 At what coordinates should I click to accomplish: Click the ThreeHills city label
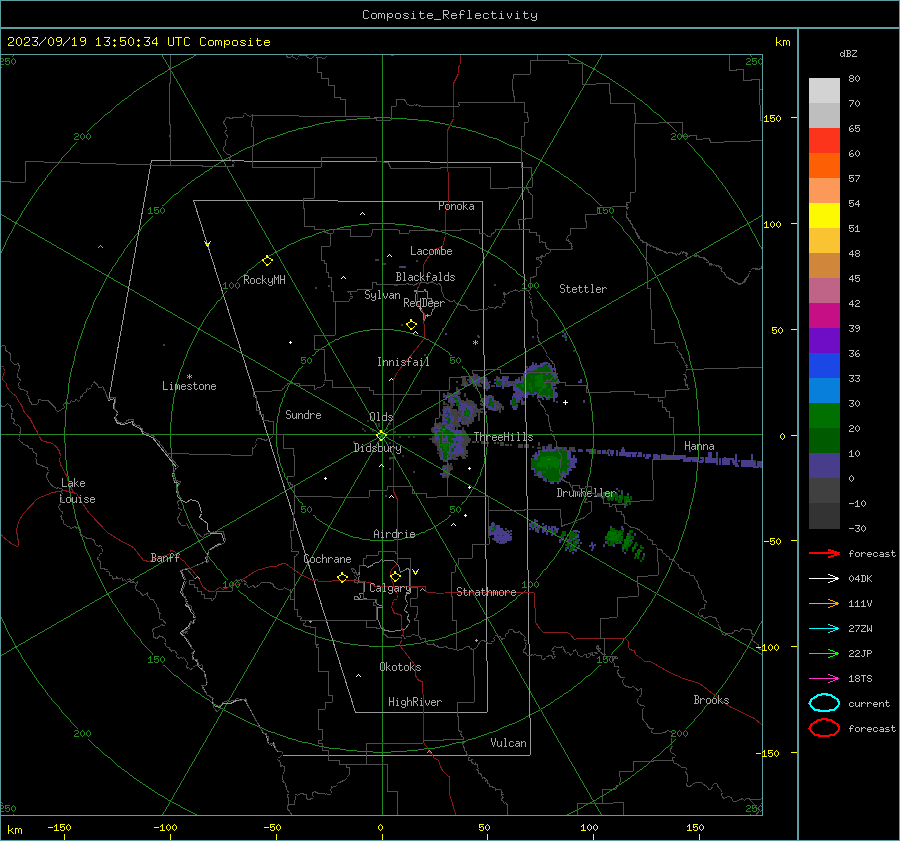(503, 437)
